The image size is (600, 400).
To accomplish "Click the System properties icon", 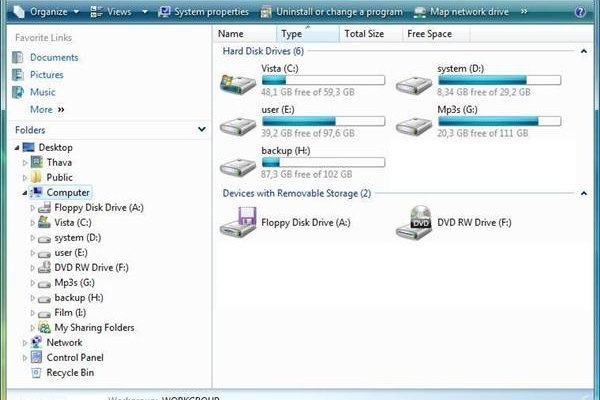I will (x=164, y=12).
